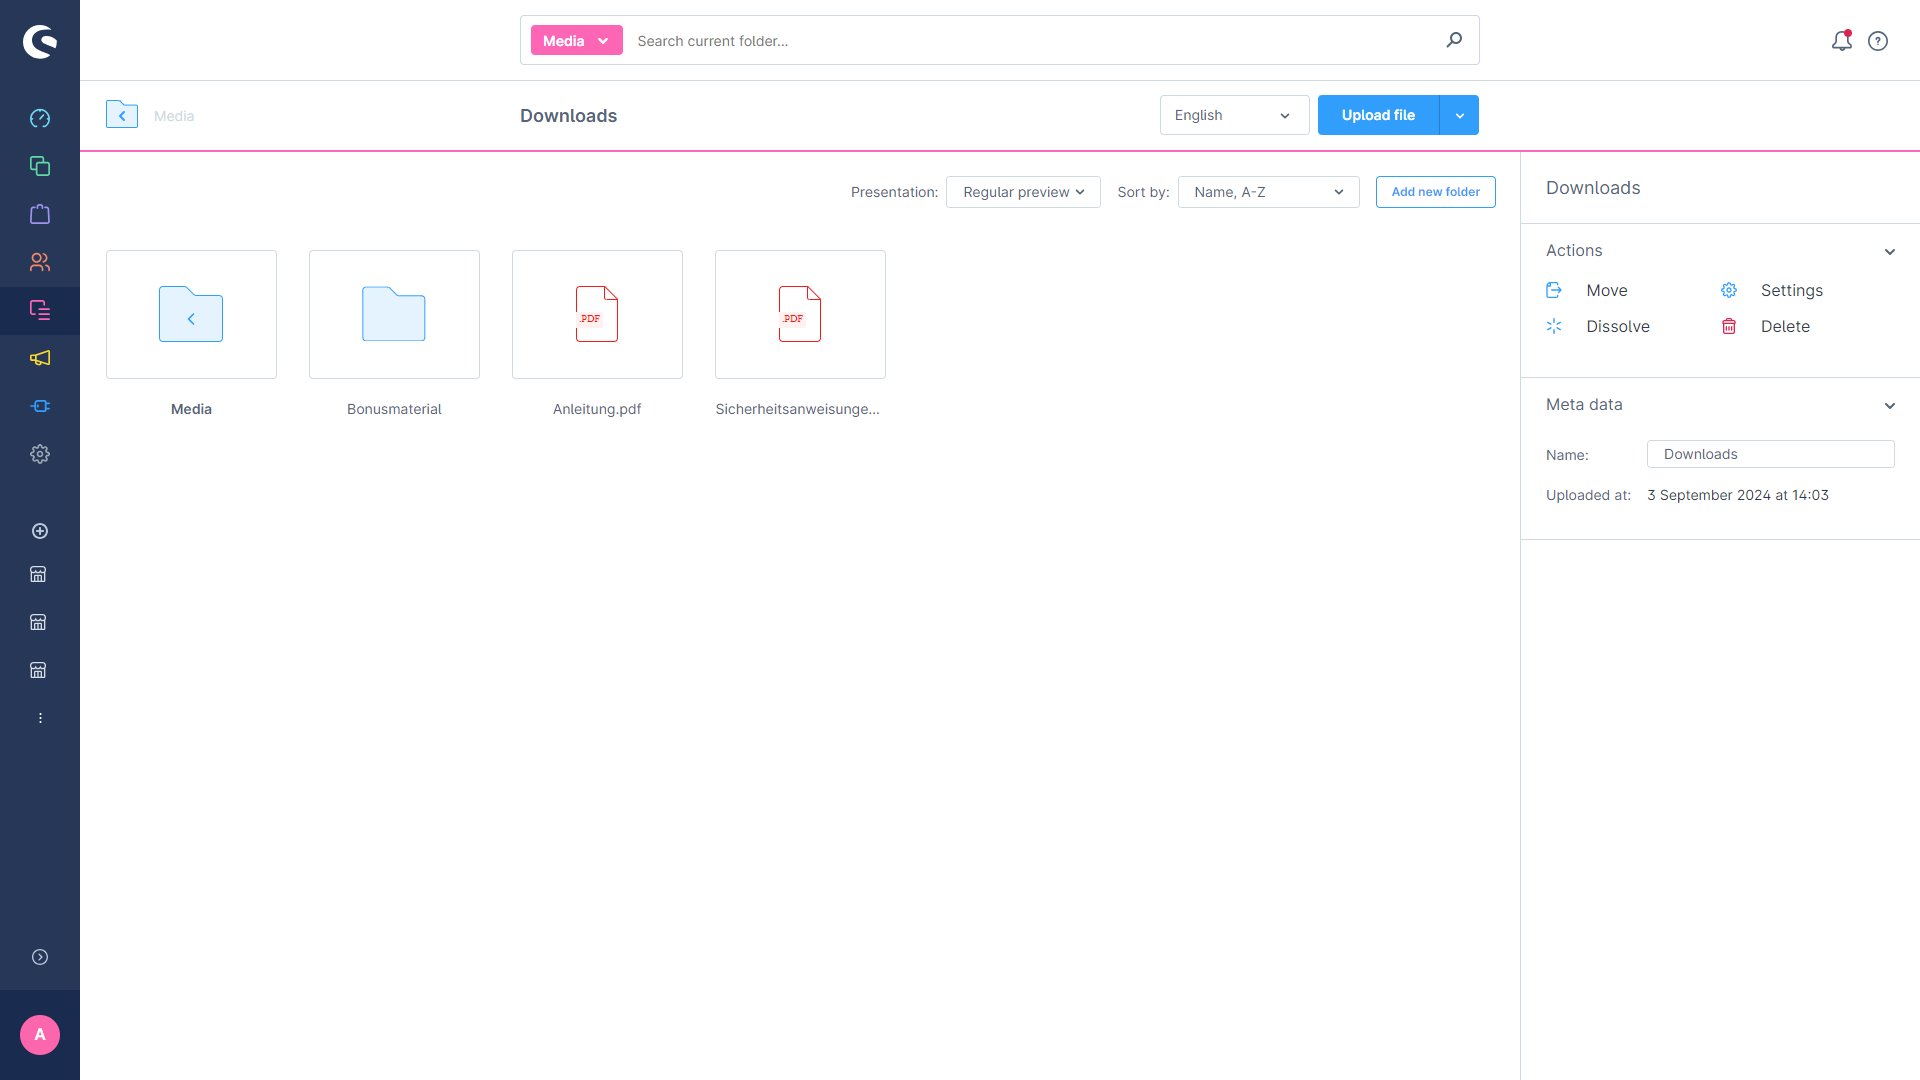Click the Dissolve action label
This screenshot has height=1080, width=1920.
coord(1617,326)
